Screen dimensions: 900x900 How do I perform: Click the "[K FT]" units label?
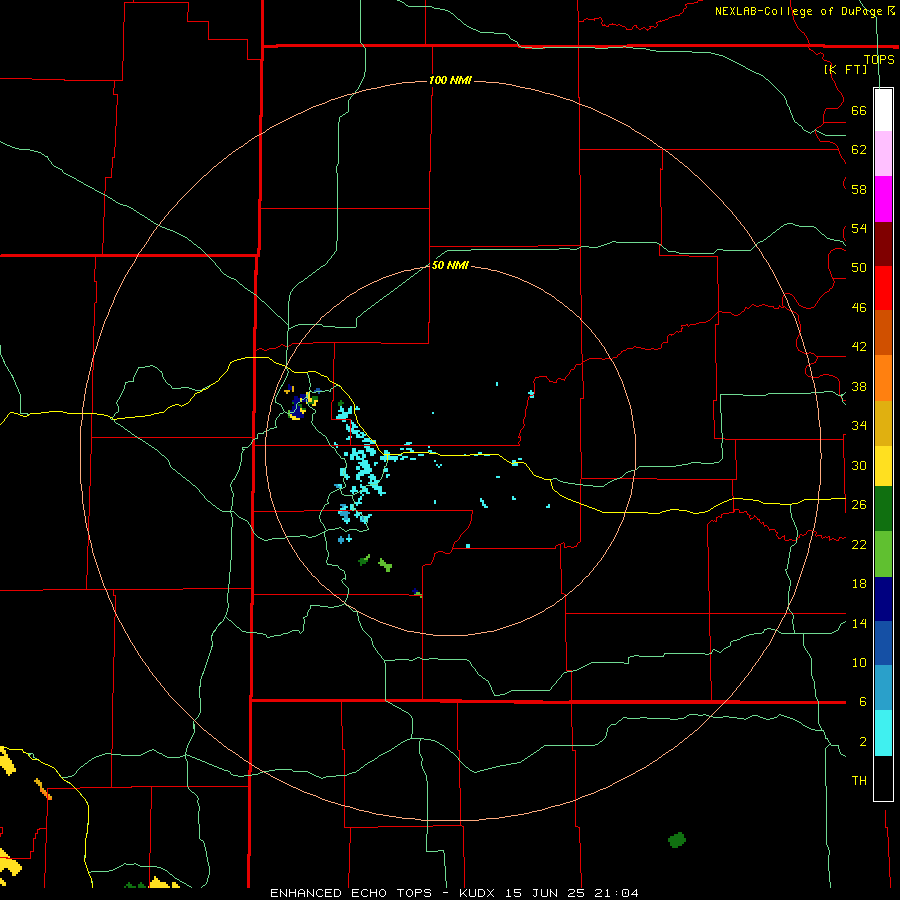[845, 69]
